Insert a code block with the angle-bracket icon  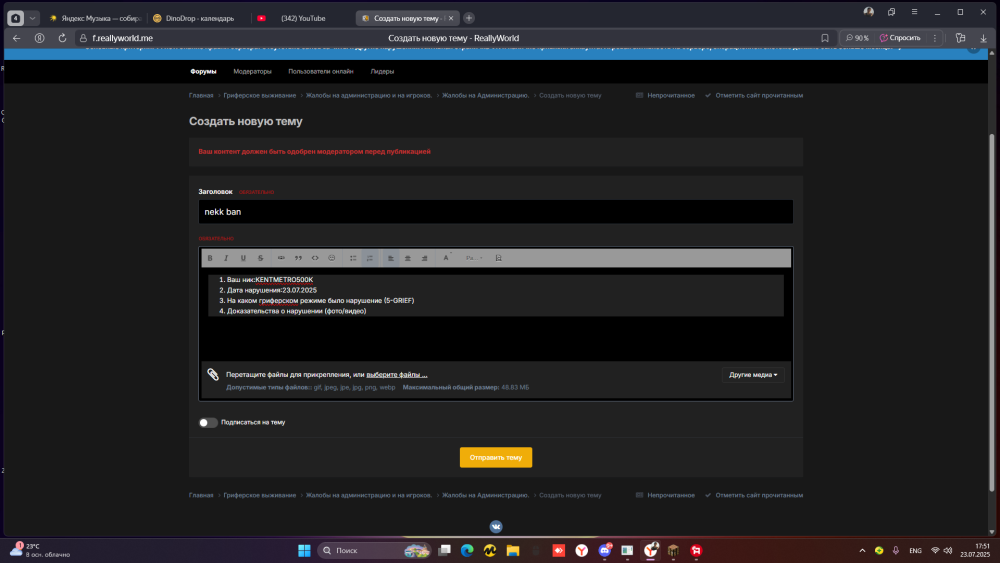point(315,258)
